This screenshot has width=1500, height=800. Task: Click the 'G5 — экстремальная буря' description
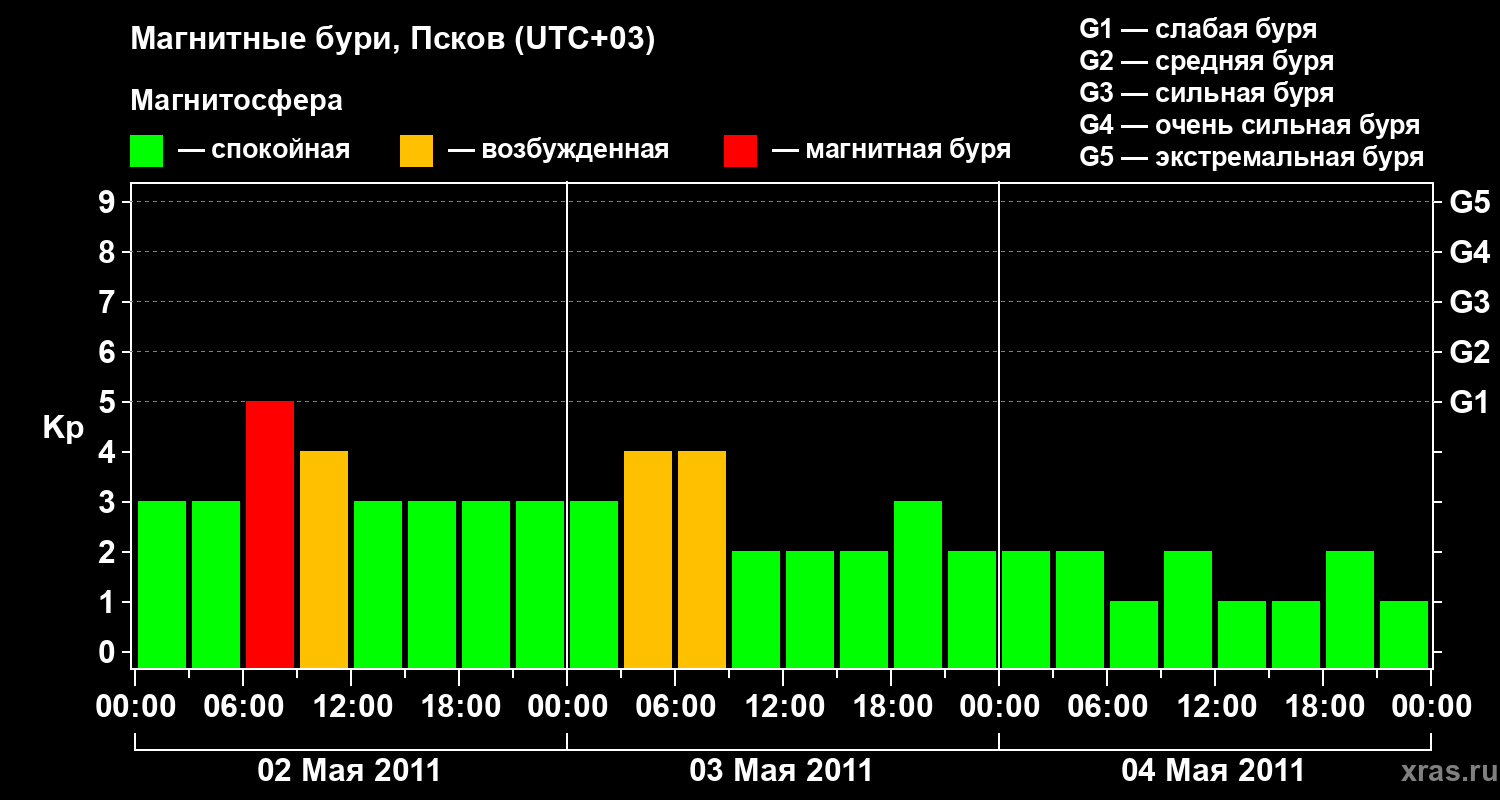(1252, 158)
